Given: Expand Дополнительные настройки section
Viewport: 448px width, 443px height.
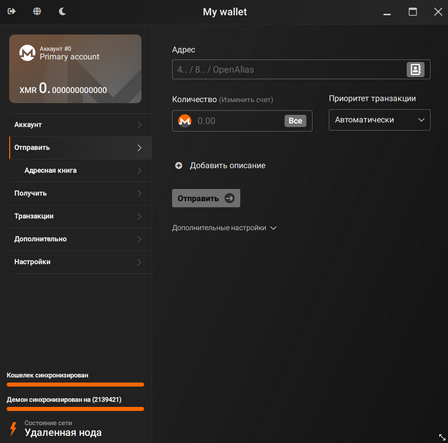Looking at the screenshot, I should 224,228.
